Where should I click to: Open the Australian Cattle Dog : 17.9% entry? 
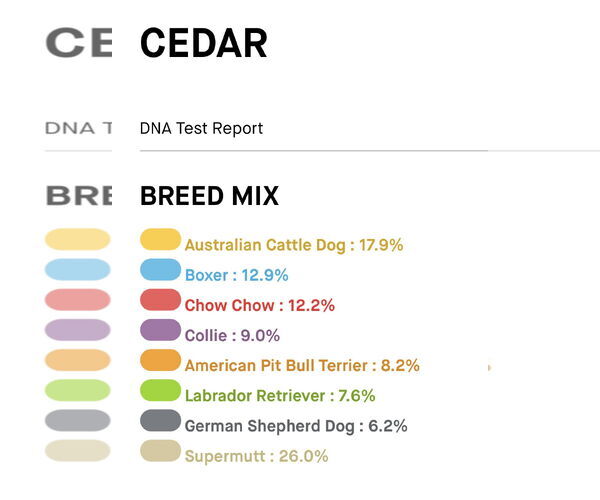click(294, 245)
